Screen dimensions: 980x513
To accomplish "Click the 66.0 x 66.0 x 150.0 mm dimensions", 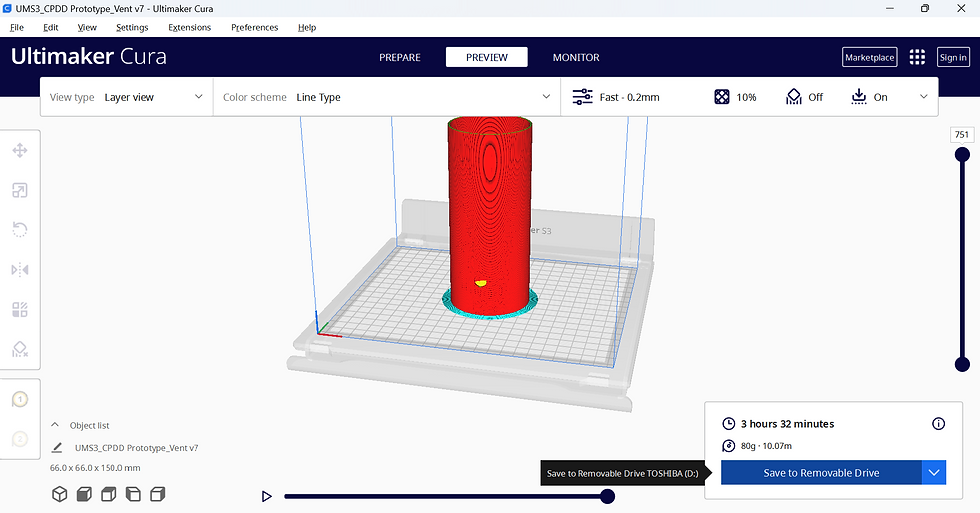I will tap(95, 467).
